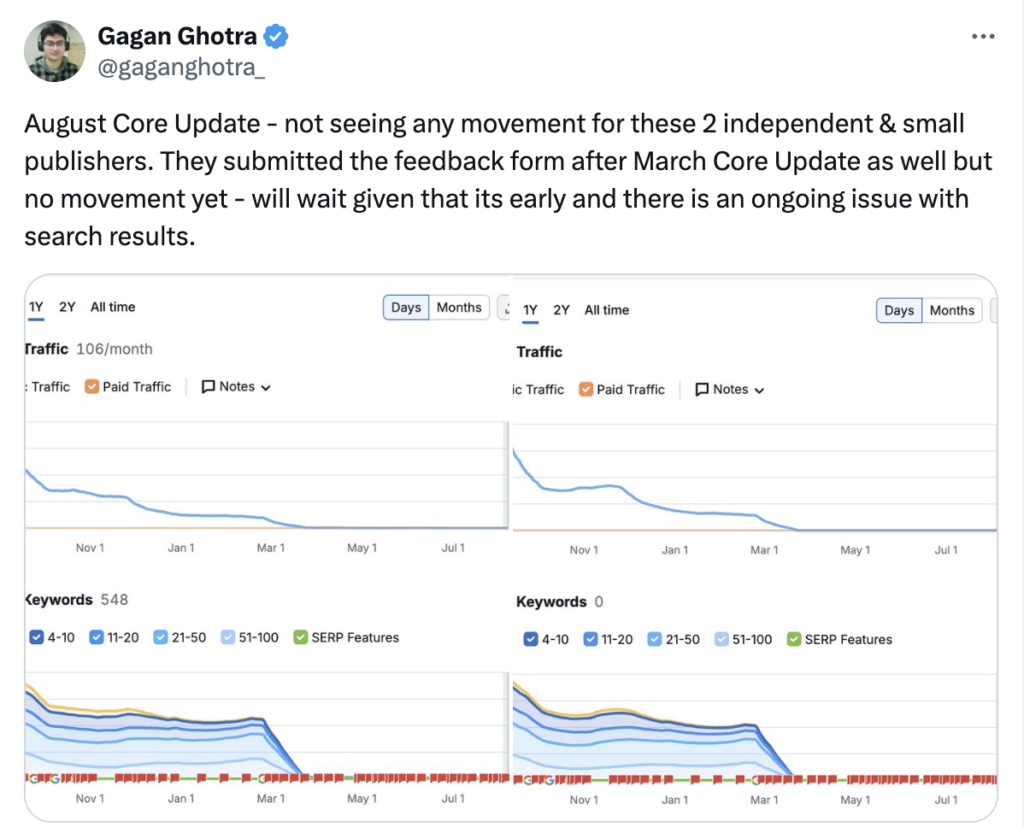Select the right chart's All time tab
This screenshot has width=1024, height=827.
click(607, 310)
